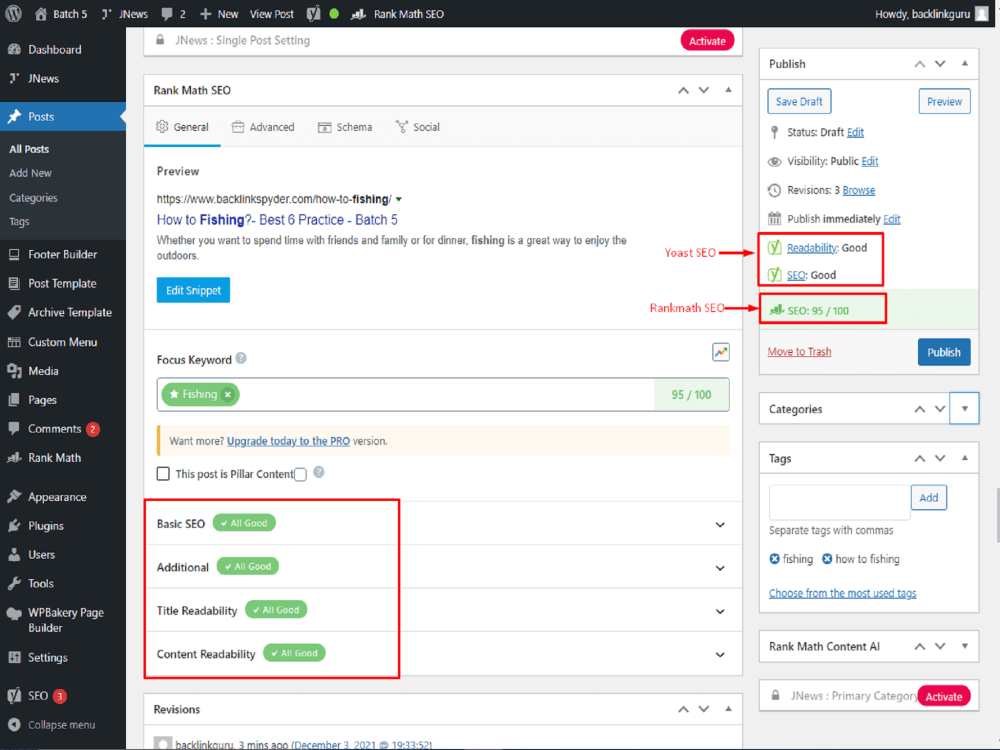The height and width of the screenshot is (750, 1000).
Task: Go to Add New under Posts
Action: 31,173
